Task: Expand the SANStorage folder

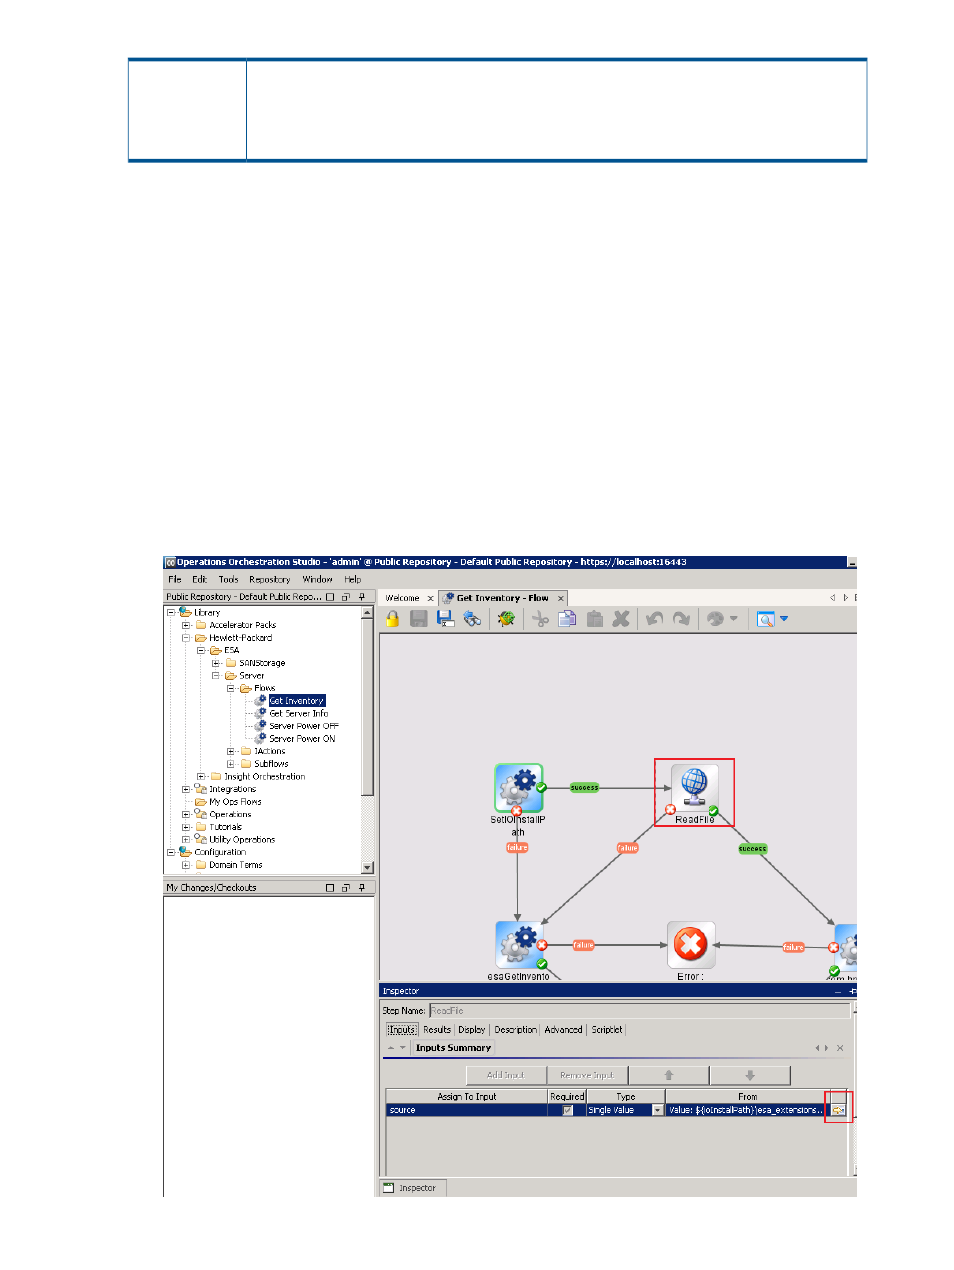Action: [216, 663]
